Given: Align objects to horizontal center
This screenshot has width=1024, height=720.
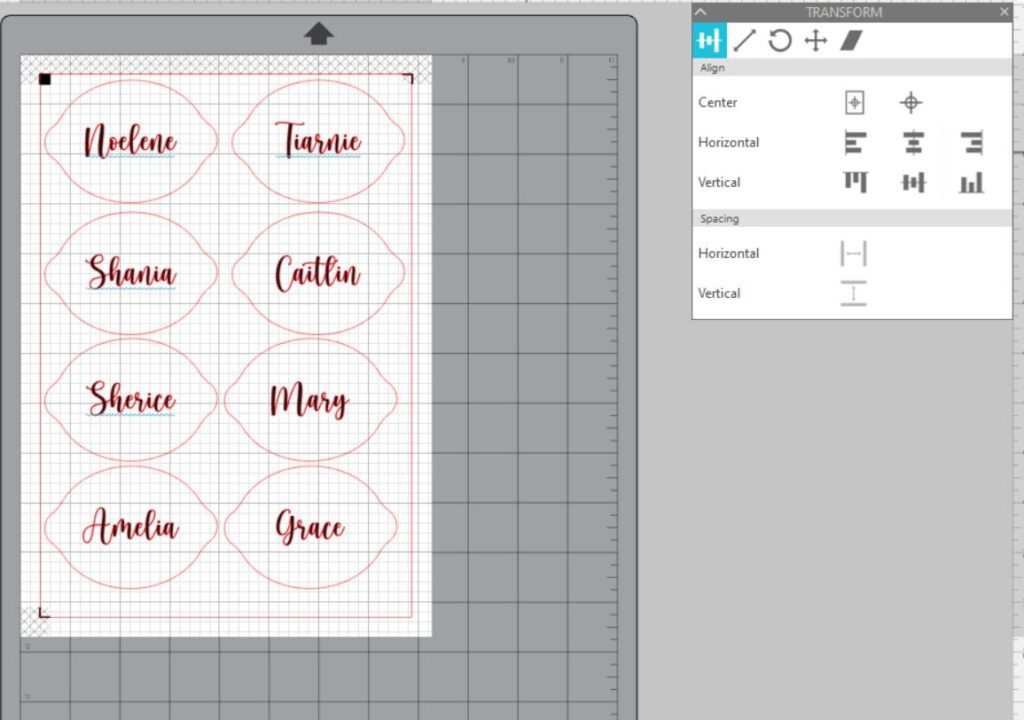Looking at the screenshot, I should (x=913, y=143).
